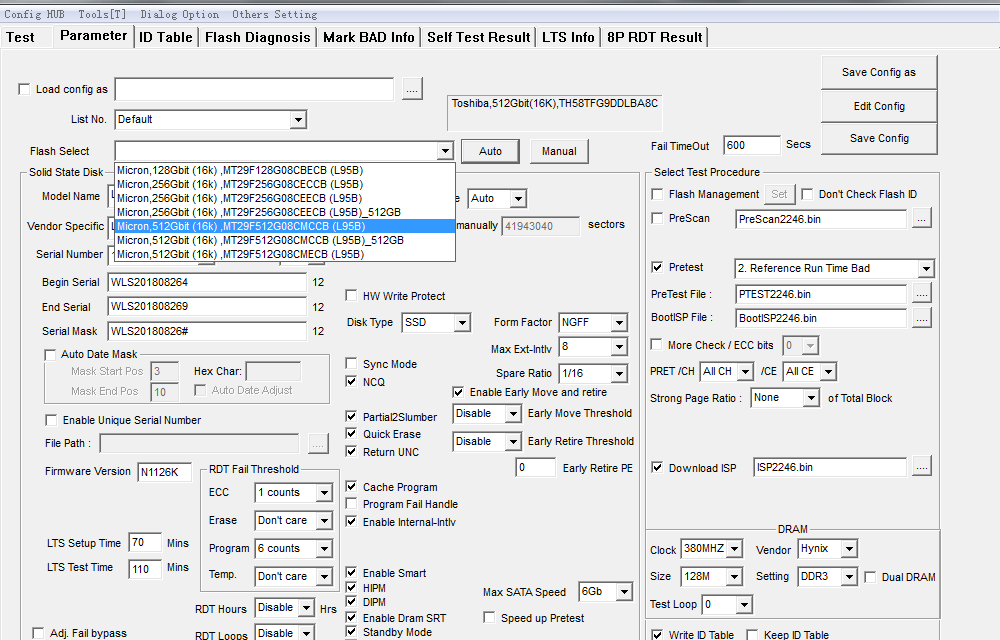The image size is (1000, 640).
Task: Open the 8P RDT Result tab
Action: (655, 38)
